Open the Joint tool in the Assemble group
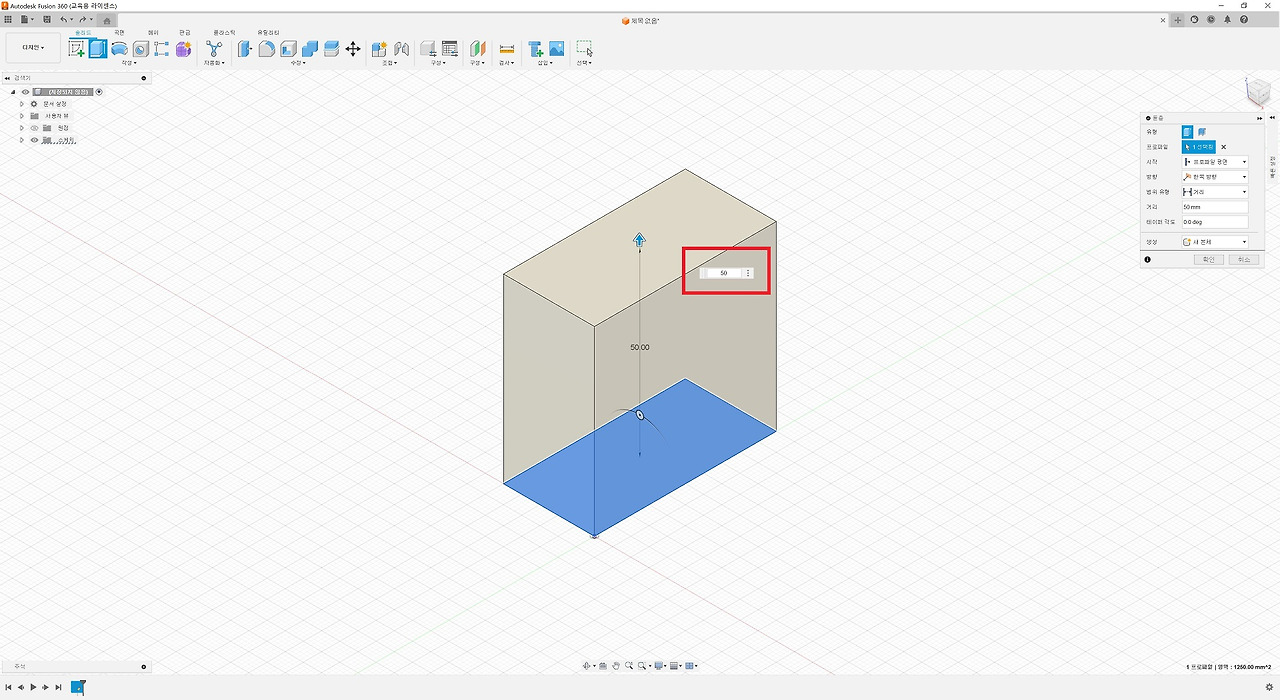The height and width of the screenshot is (700, 1280). [401, 47]
